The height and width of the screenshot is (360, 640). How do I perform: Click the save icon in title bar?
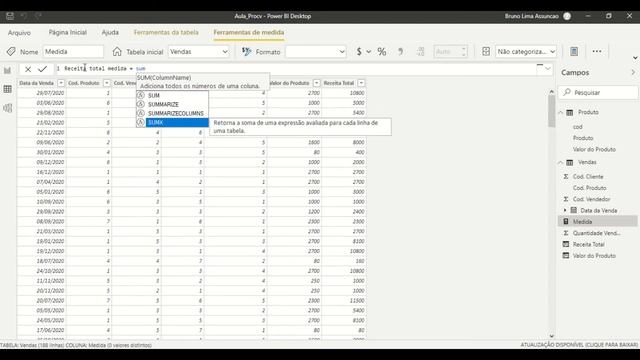pyautogui.click(x=10, y=16)
